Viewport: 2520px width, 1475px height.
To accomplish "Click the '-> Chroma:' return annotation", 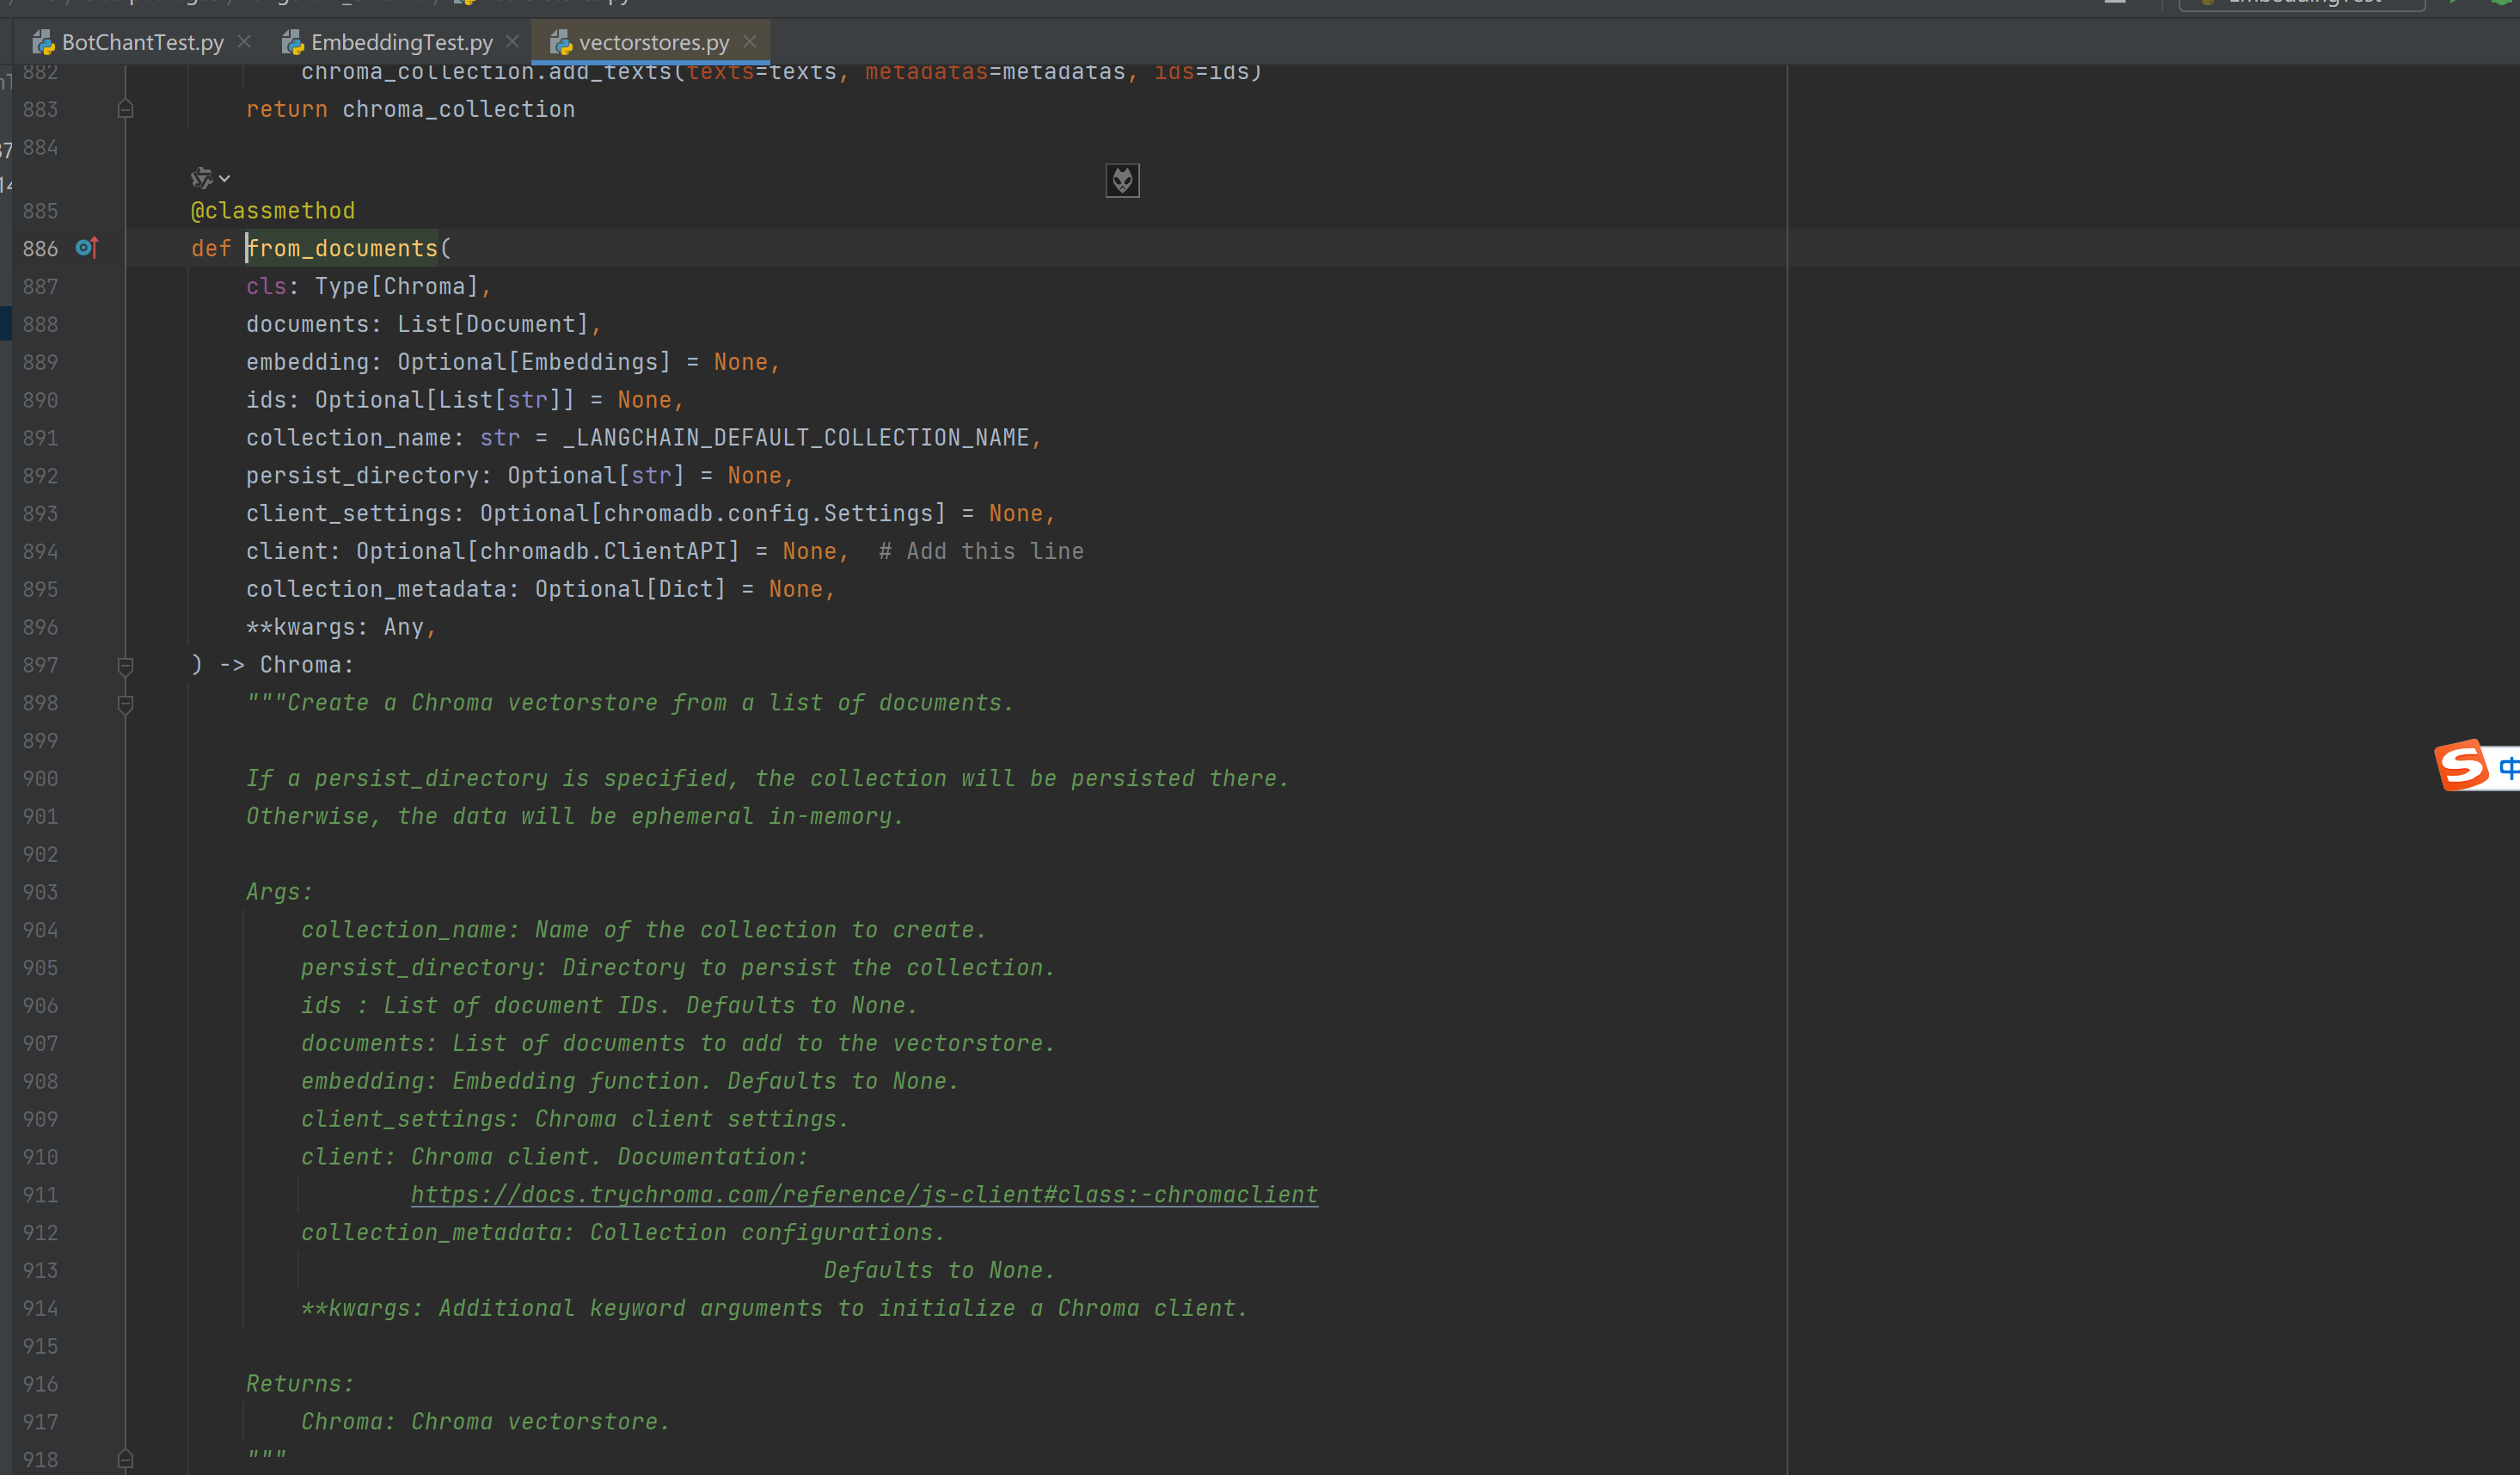I will tap(286, 665).
